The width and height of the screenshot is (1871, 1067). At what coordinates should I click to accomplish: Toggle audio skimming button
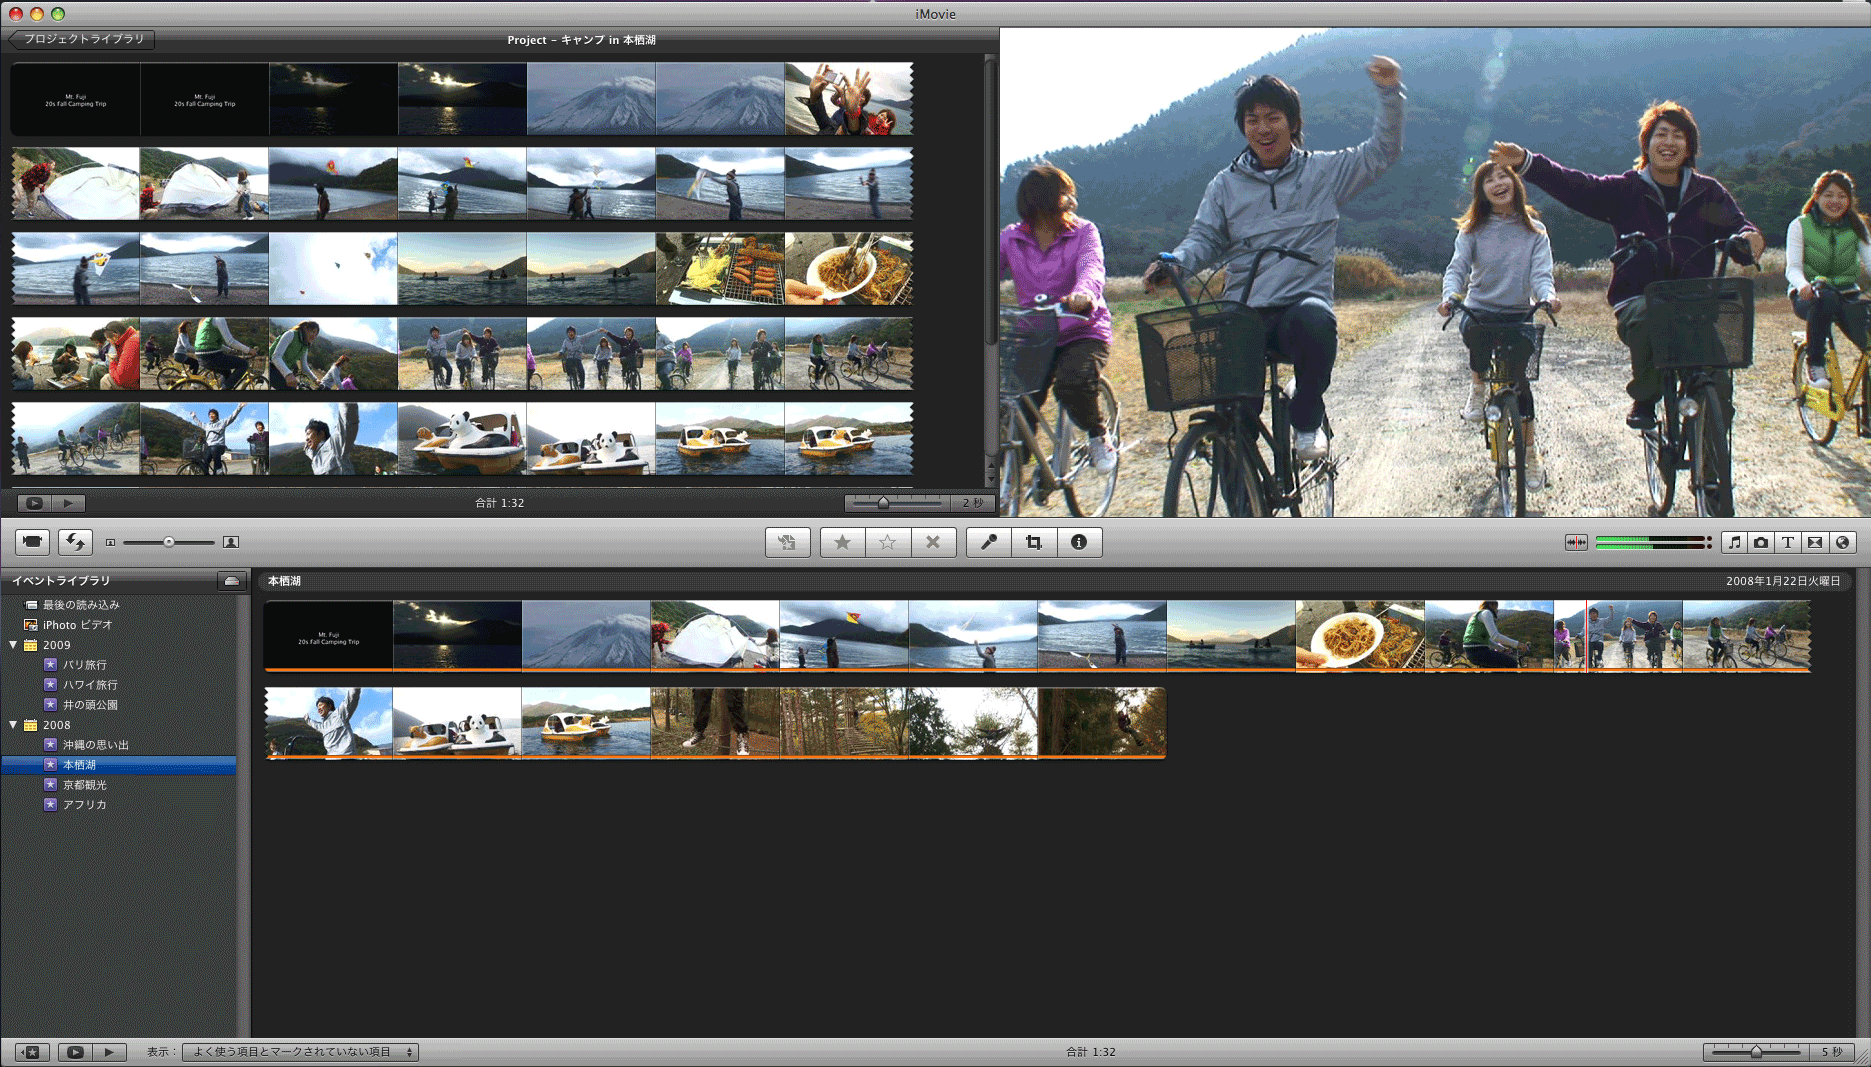pyautogui.click(x=1576, y=542)
